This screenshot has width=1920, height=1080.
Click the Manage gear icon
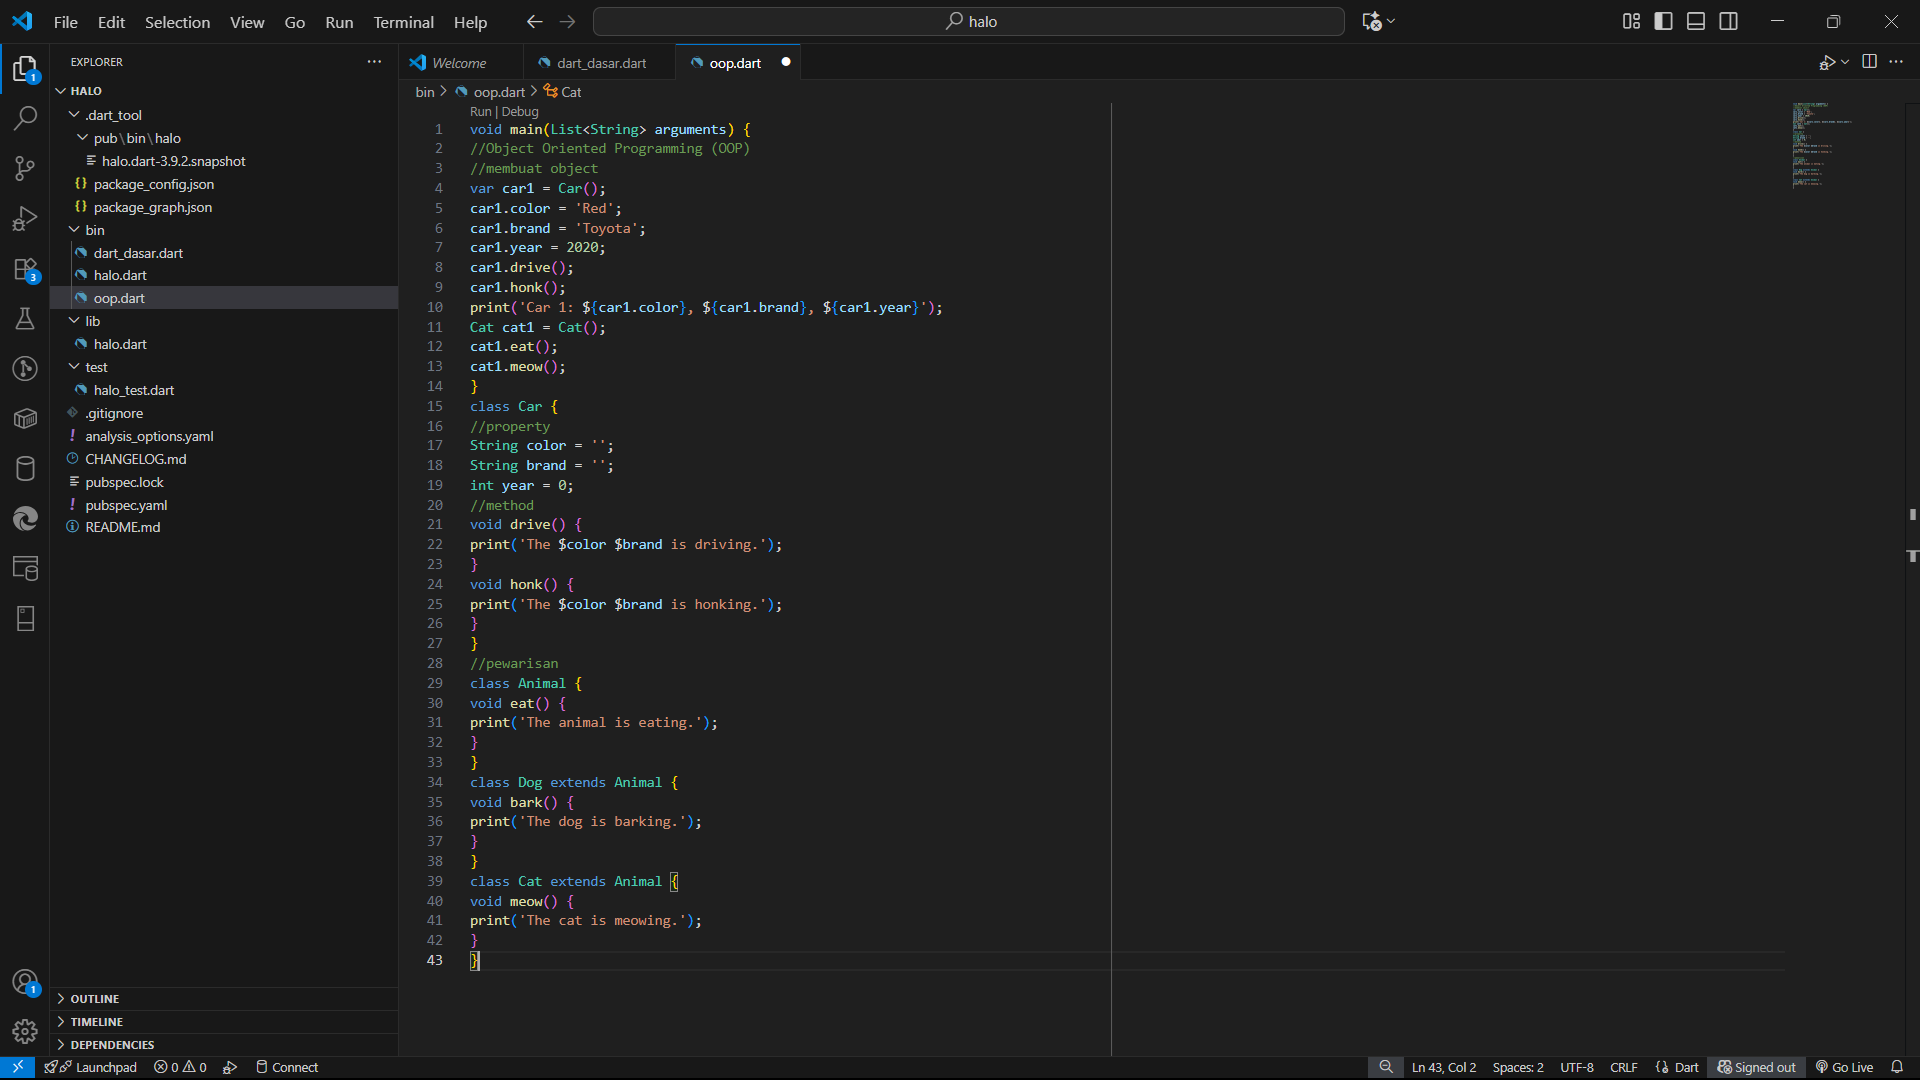pos(25,1031)
